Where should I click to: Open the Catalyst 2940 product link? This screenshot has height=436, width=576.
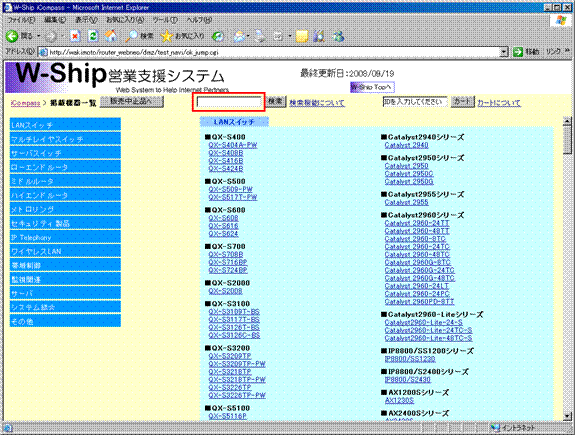pos(406,145)
